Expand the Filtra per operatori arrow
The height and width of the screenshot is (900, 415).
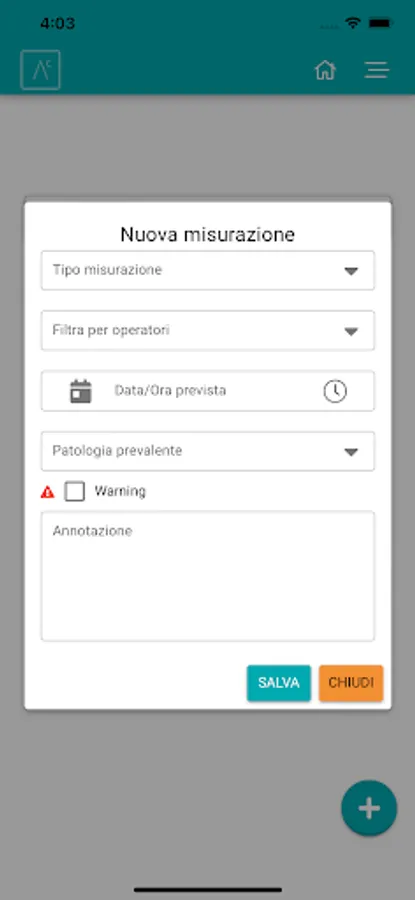pos(351,331)
